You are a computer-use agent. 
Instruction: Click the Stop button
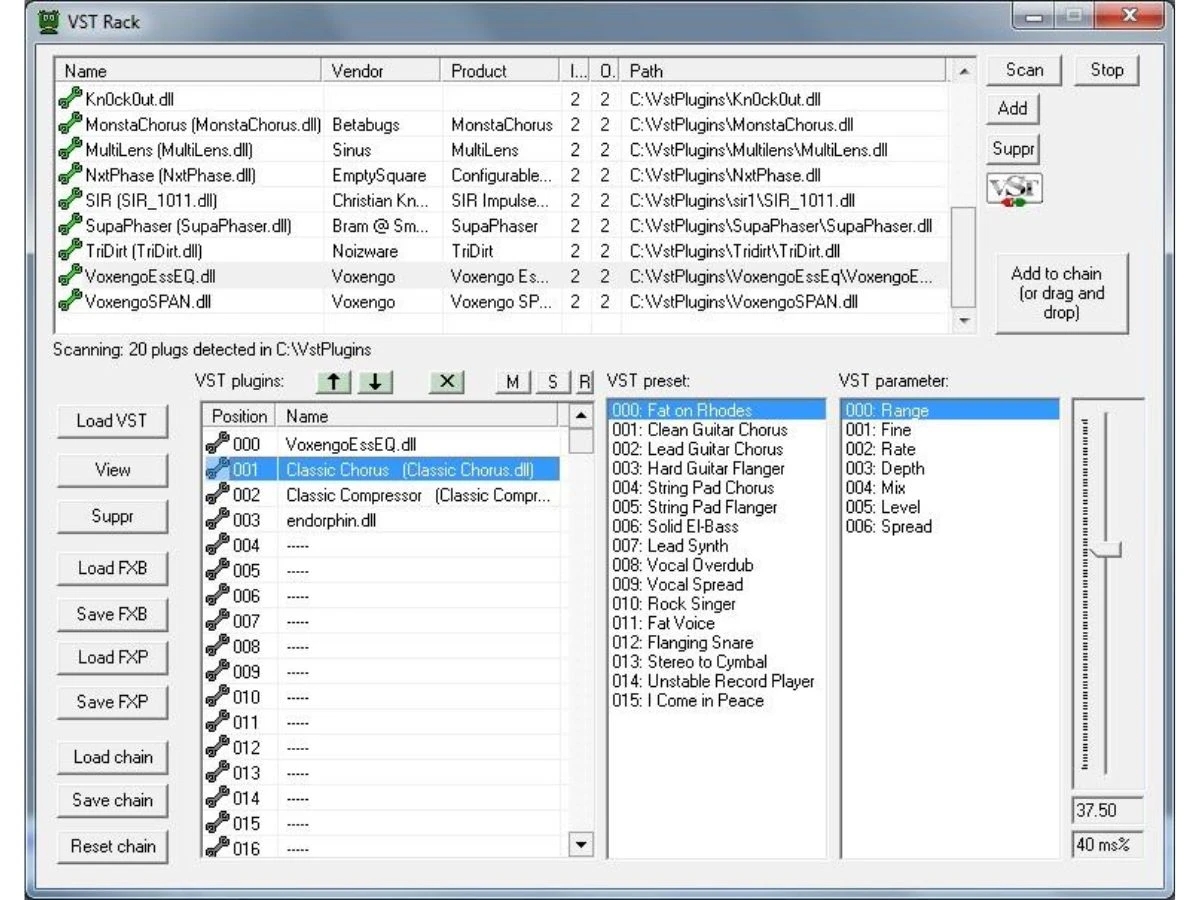1107,70
